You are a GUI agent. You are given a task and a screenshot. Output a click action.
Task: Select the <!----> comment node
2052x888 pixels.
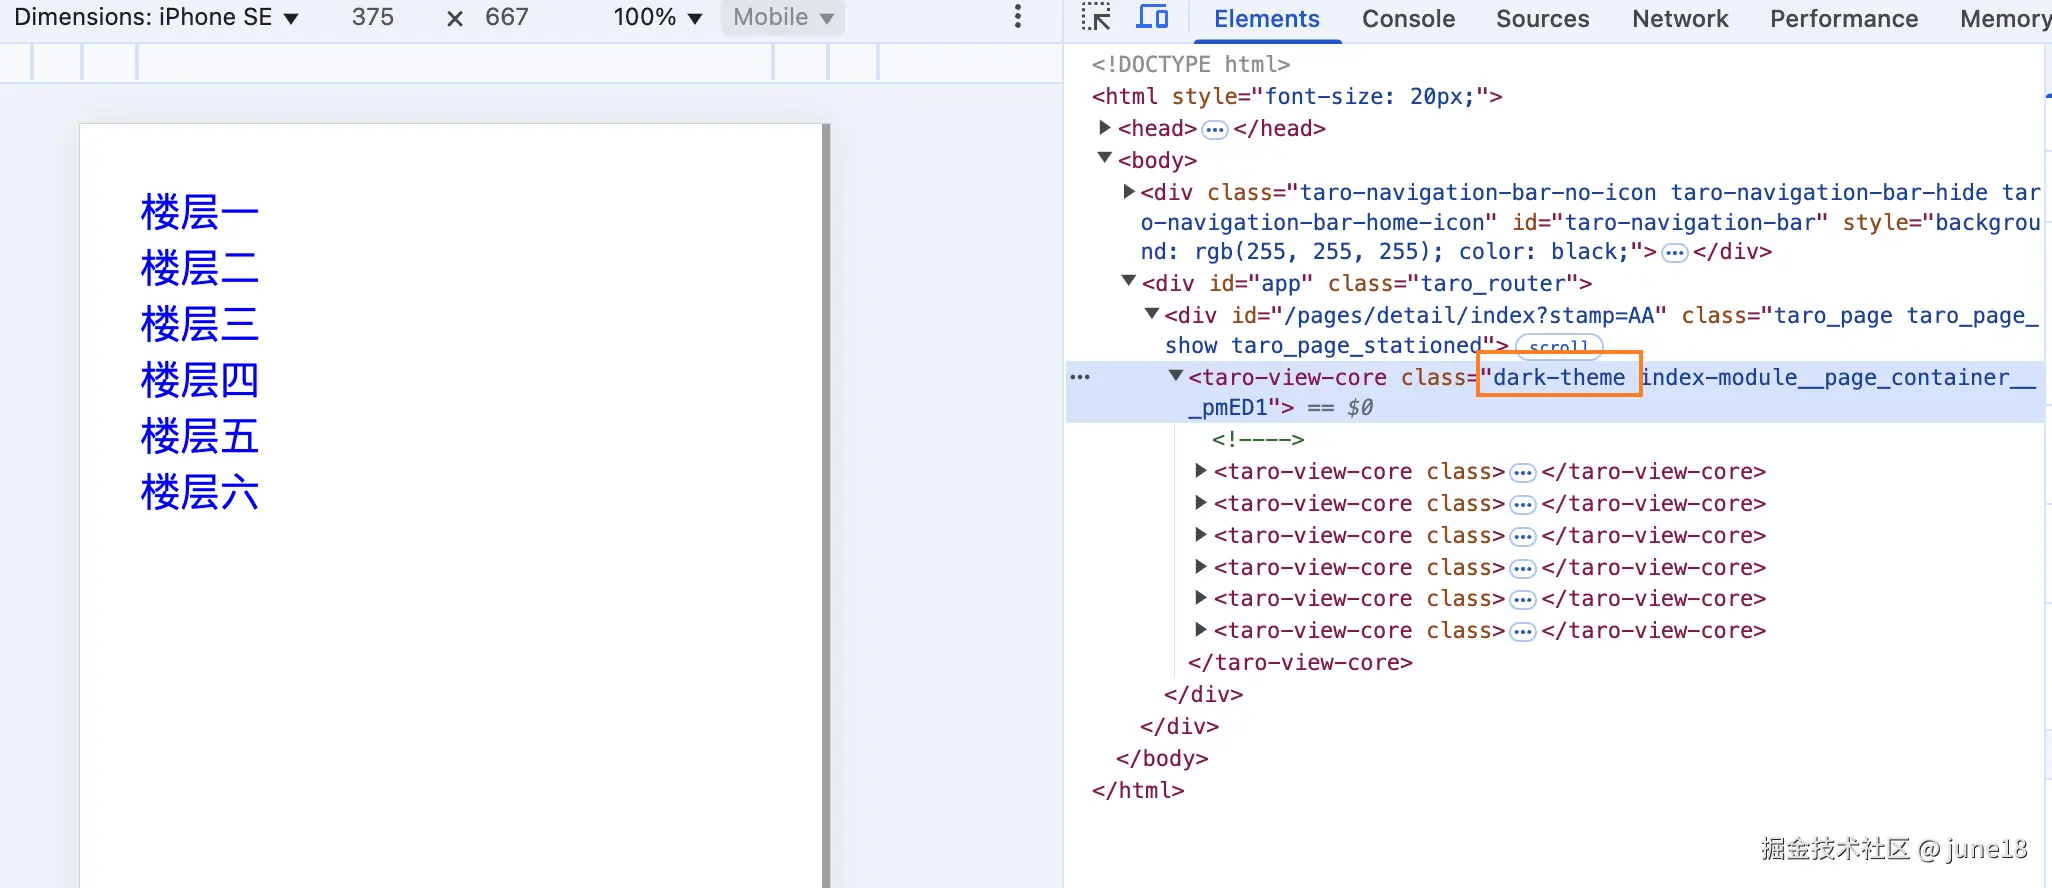1258,439
